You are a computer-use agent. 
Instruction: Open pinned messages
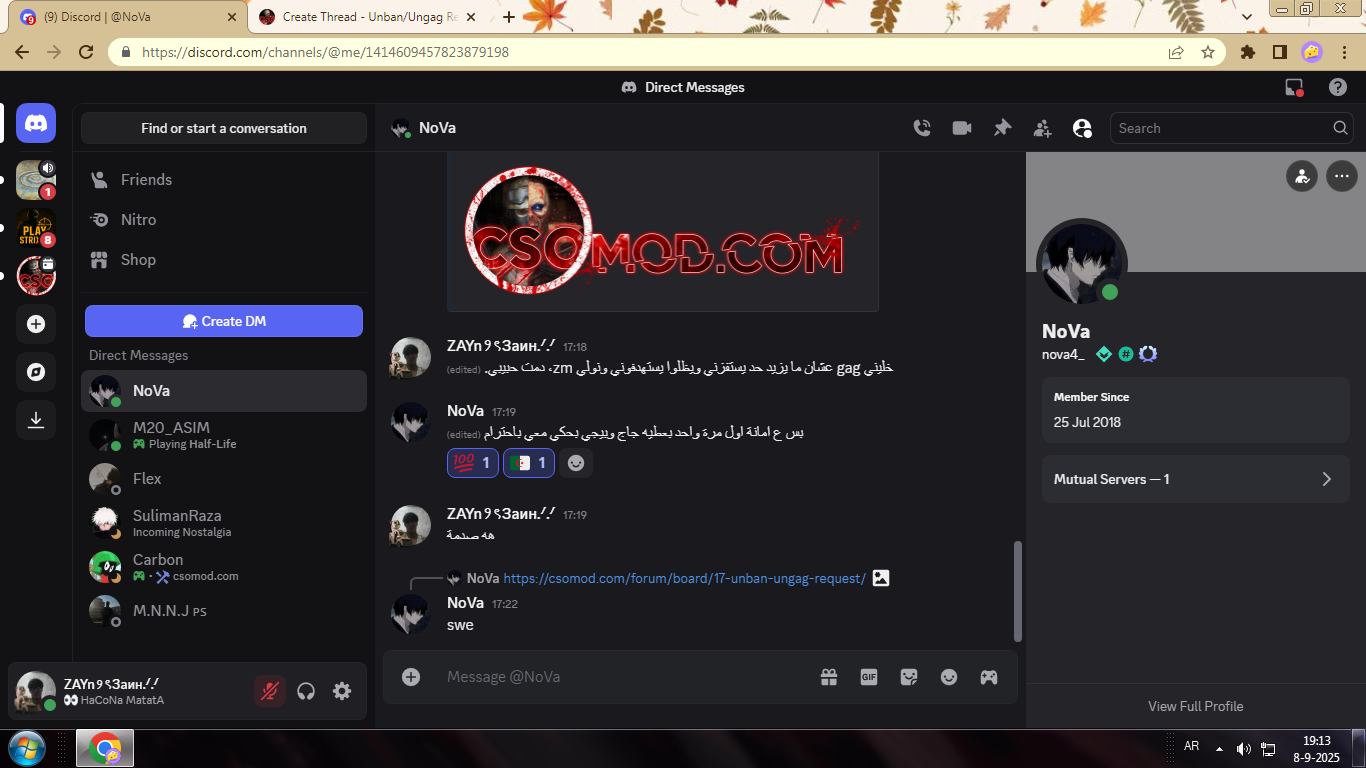point(1002,128)
